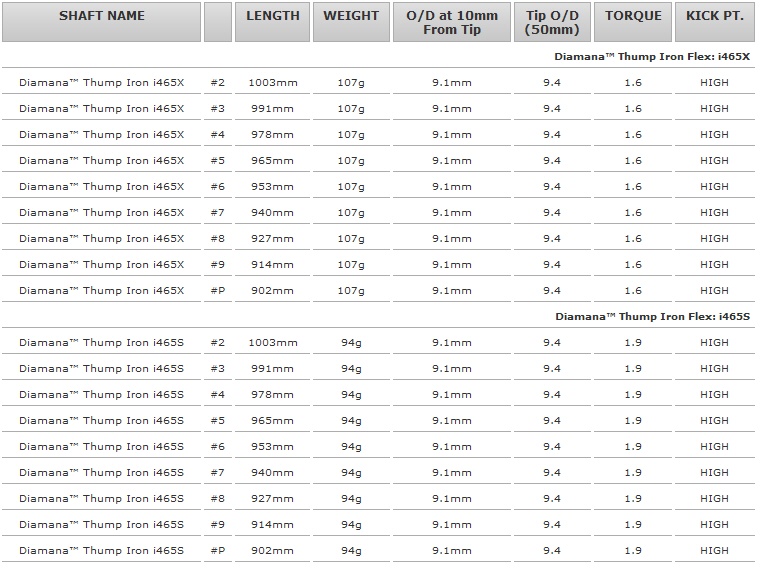Click 927mm in the i465X section
The height and width of the screenshot is (568, 763).
tap(272, 239)
